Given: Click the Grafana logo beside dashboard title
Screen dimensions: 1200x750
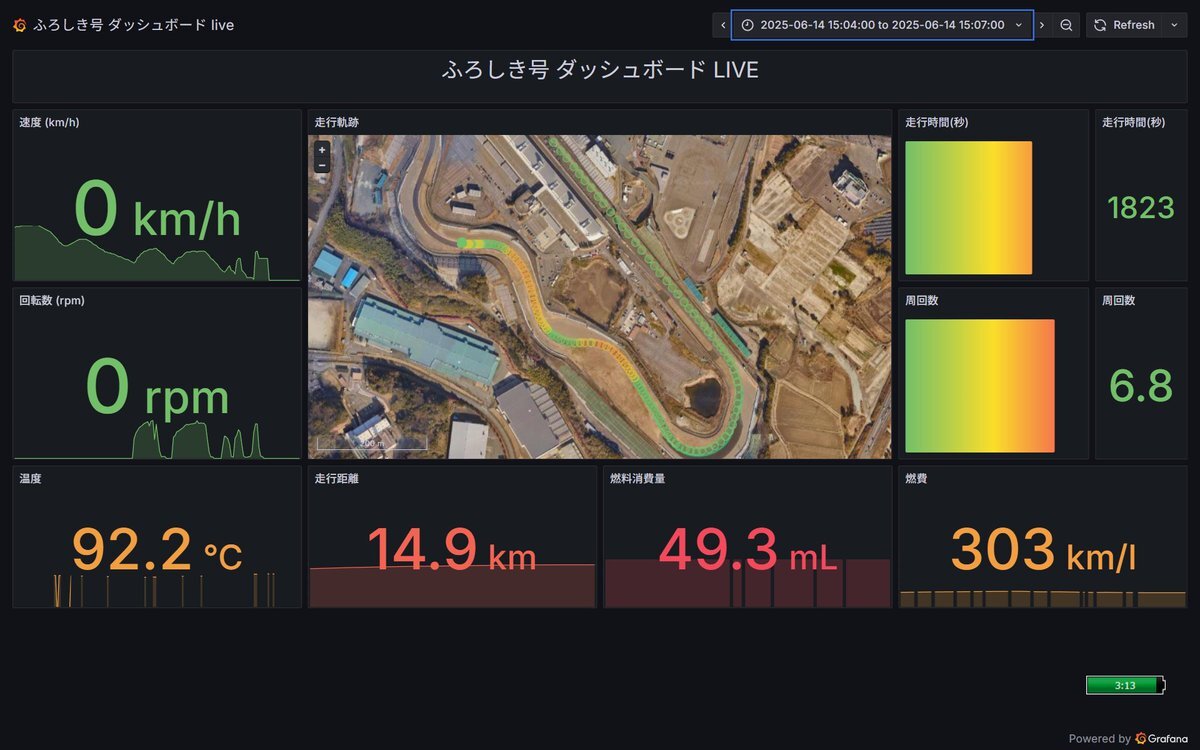Looking at the screenshot, I should (x=20, y=25).
